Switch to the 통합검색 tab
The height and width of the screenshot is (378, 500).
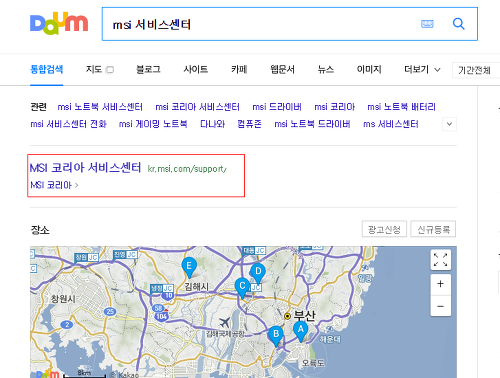click(47, 69)
